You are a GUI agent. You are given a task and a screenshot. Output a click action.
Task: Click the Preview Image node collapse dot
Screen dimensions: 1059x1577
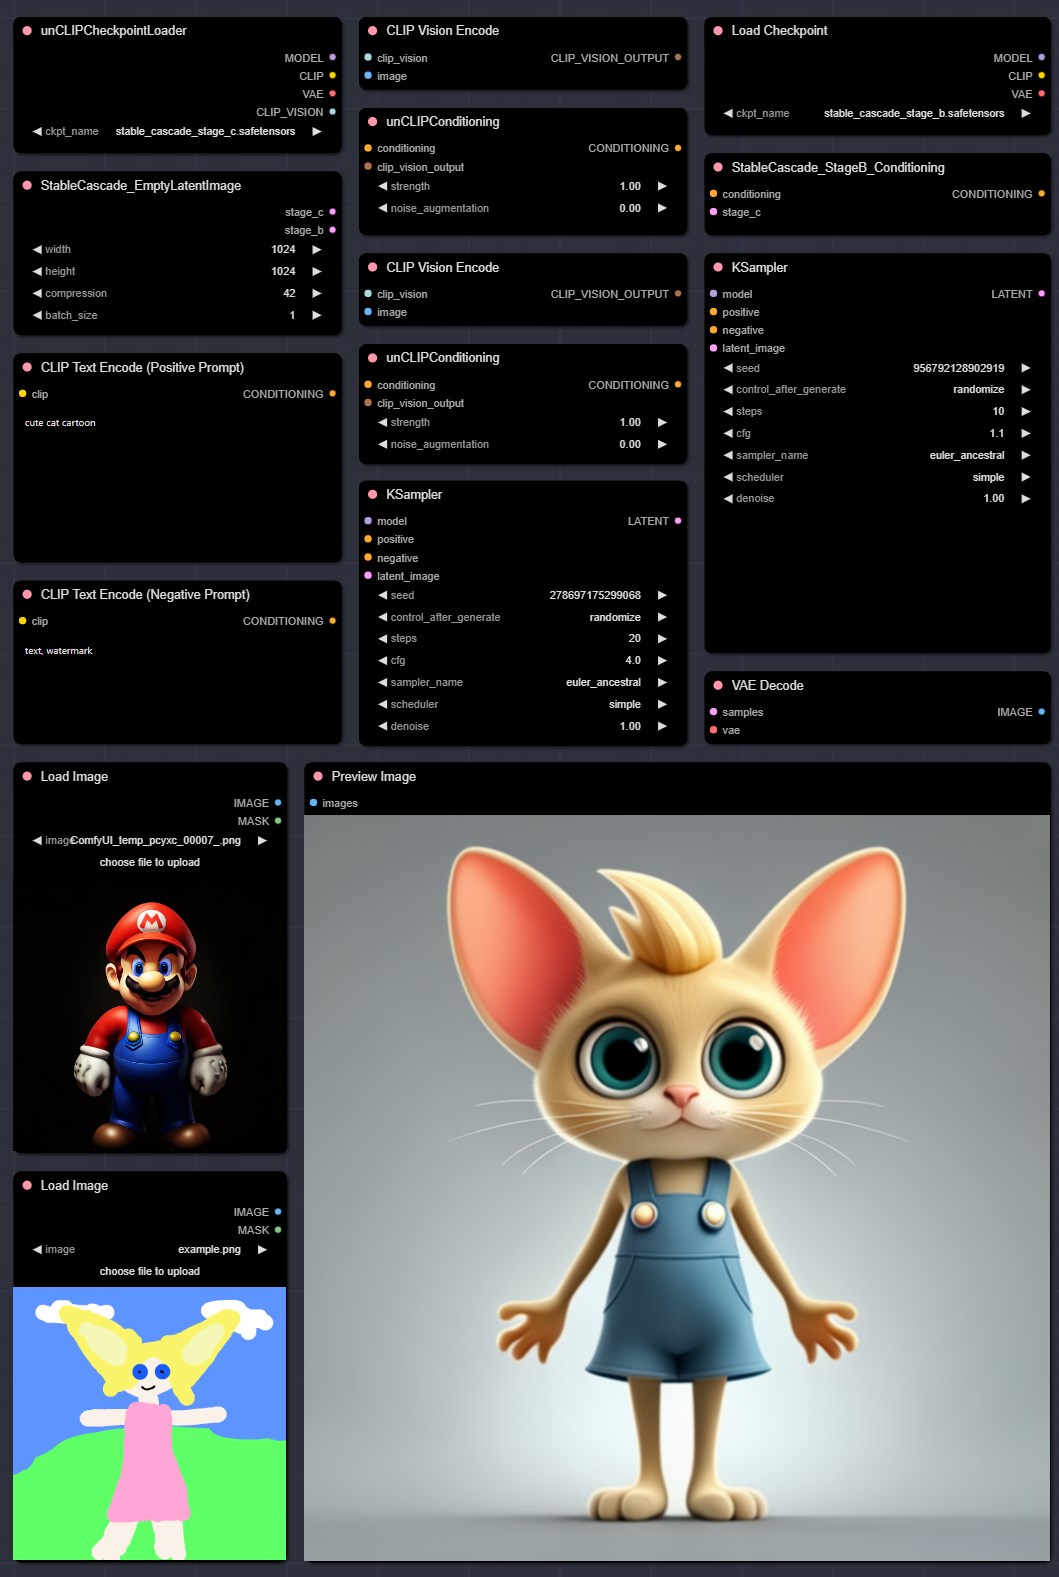[318, 776]
